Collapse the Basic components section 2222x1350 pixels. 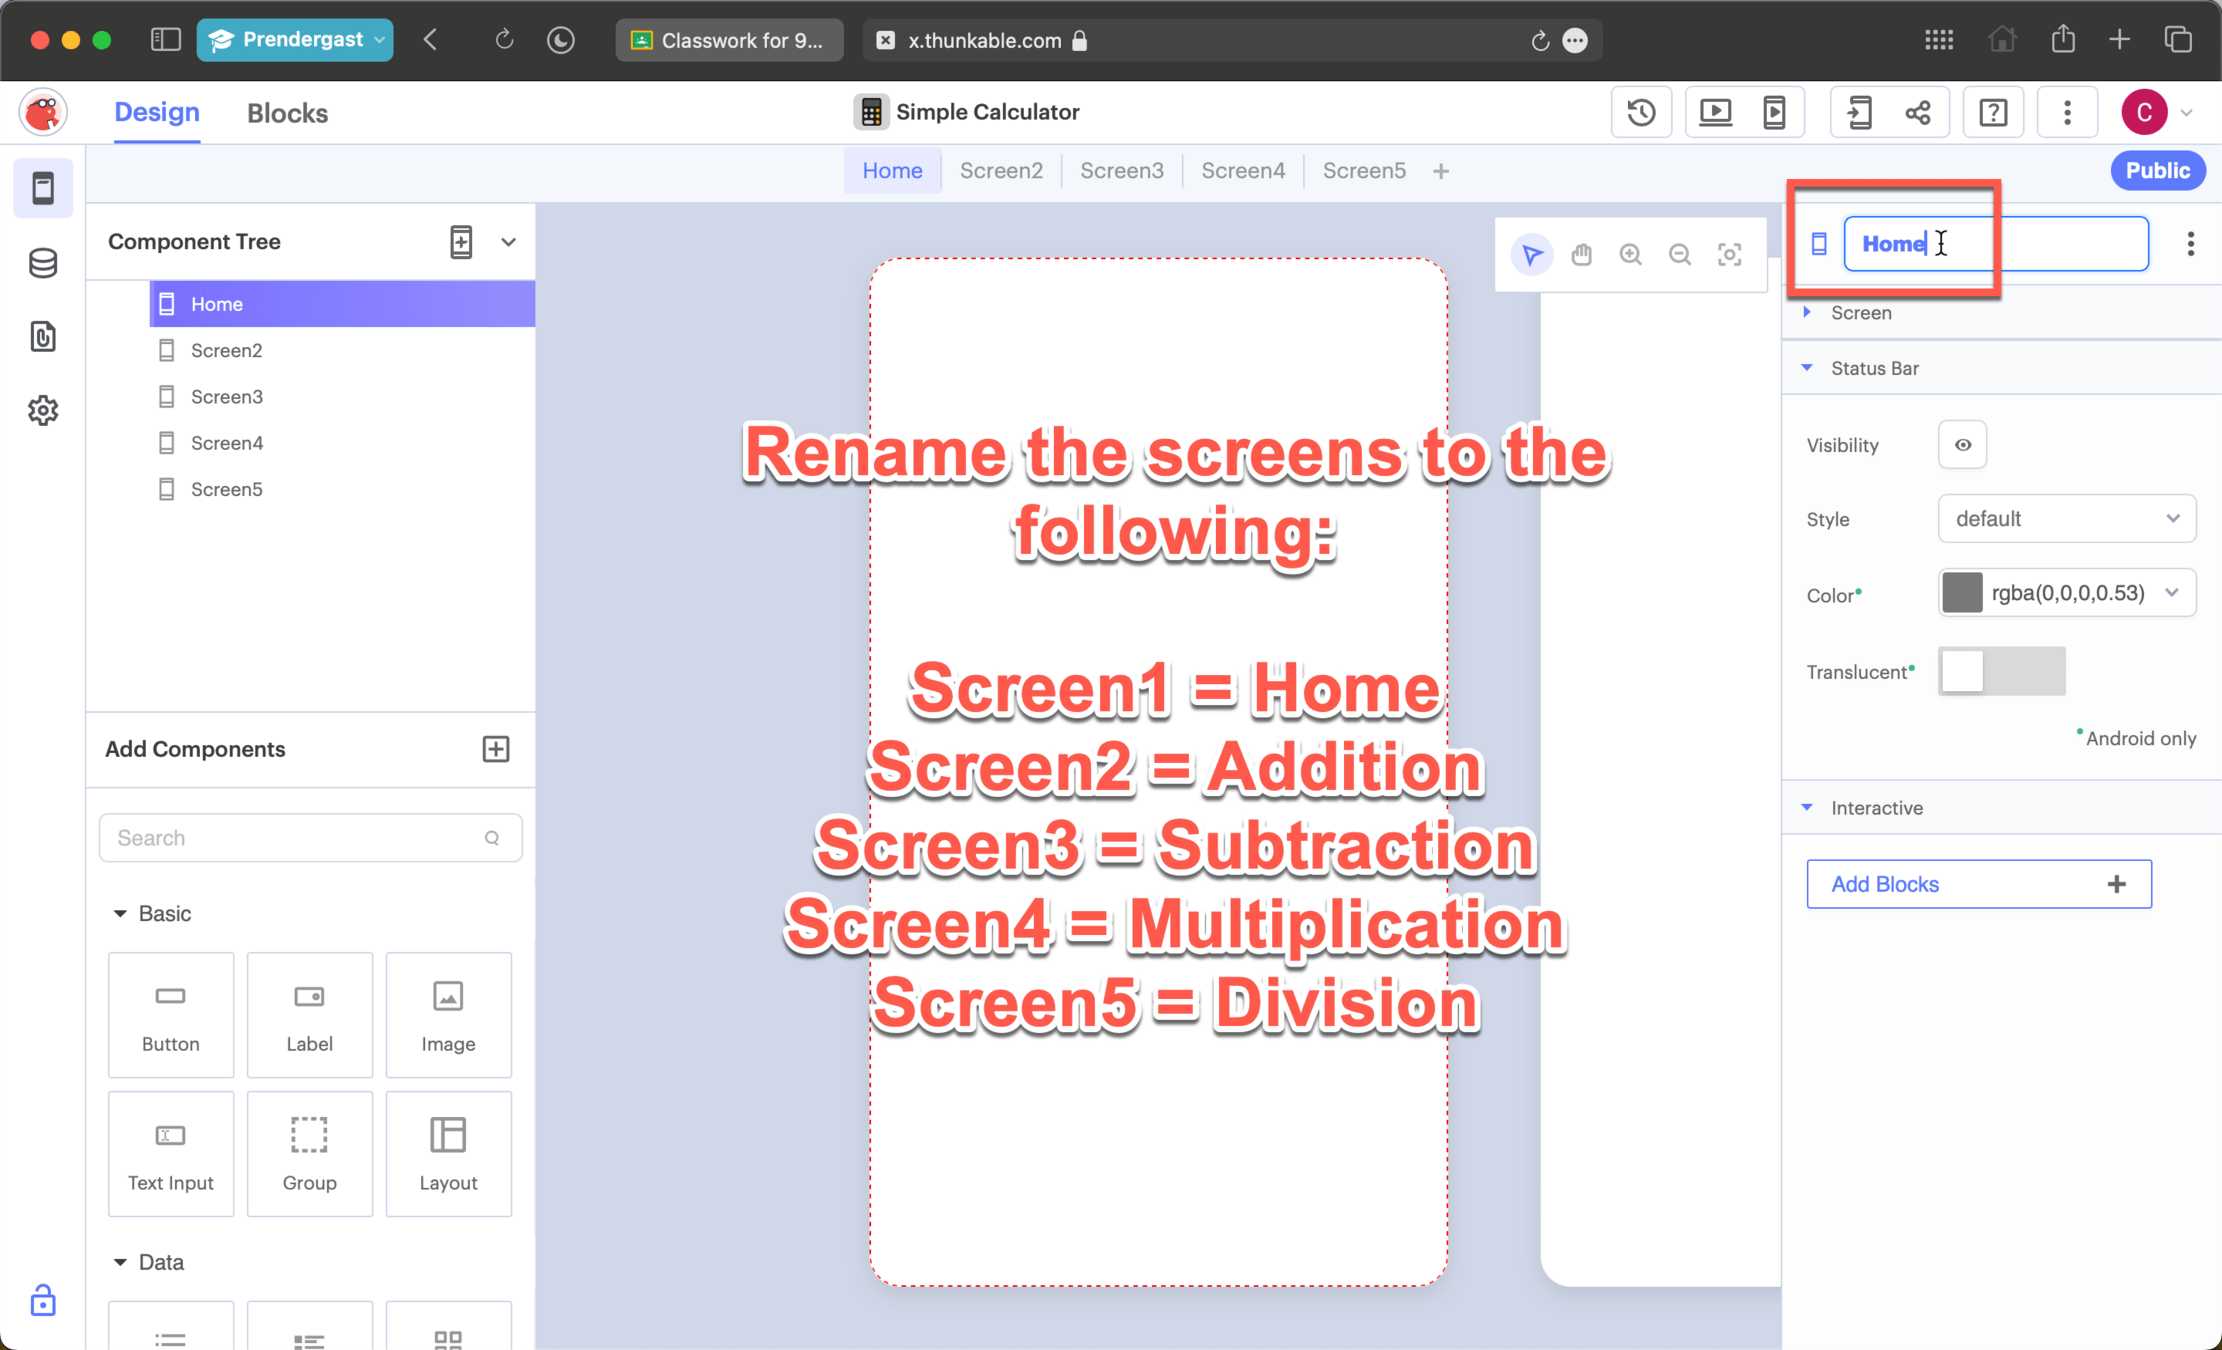point(121,913)
